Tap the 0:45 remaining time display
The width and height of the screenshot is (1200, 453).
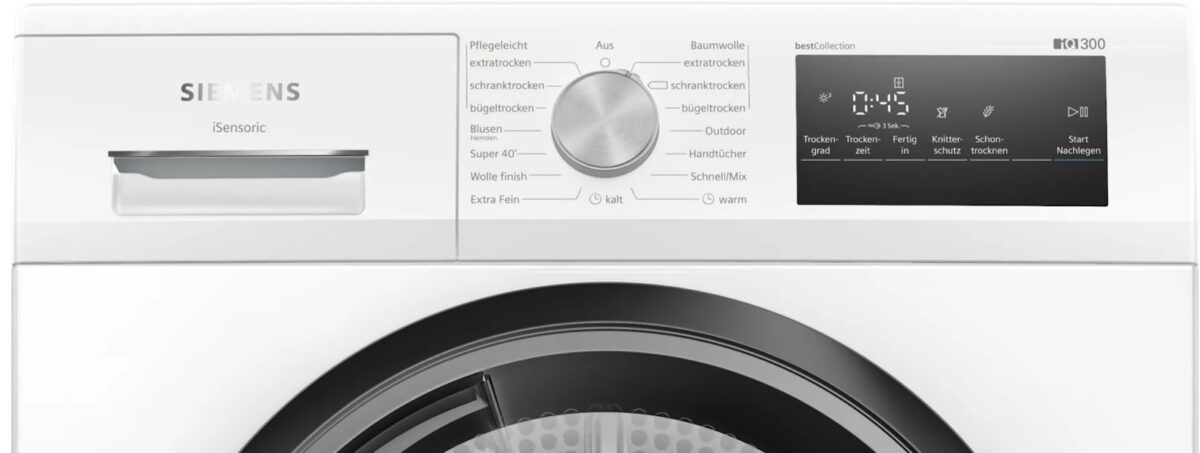(x=880, y=104)
